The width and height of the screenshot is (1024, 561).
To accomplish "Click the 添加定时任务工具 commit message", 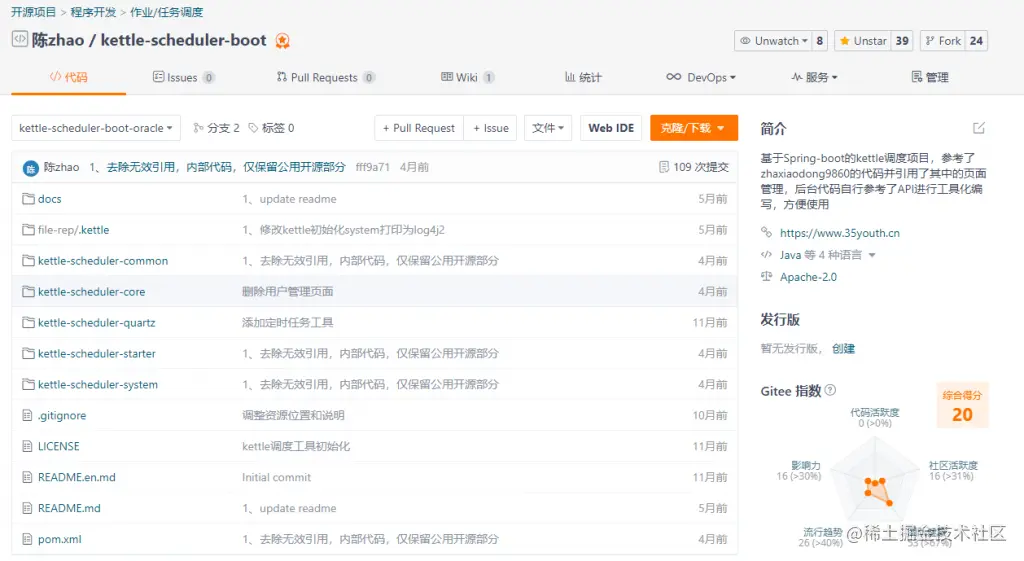I will (287, 323).
